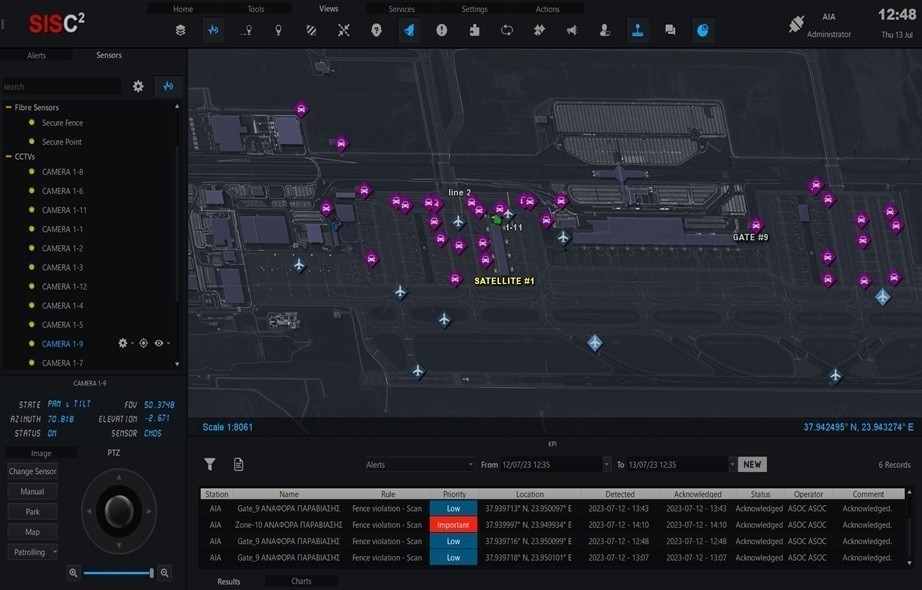
Task: Open the Services menu
Action: pyautogui.click(x=402, y=9)
